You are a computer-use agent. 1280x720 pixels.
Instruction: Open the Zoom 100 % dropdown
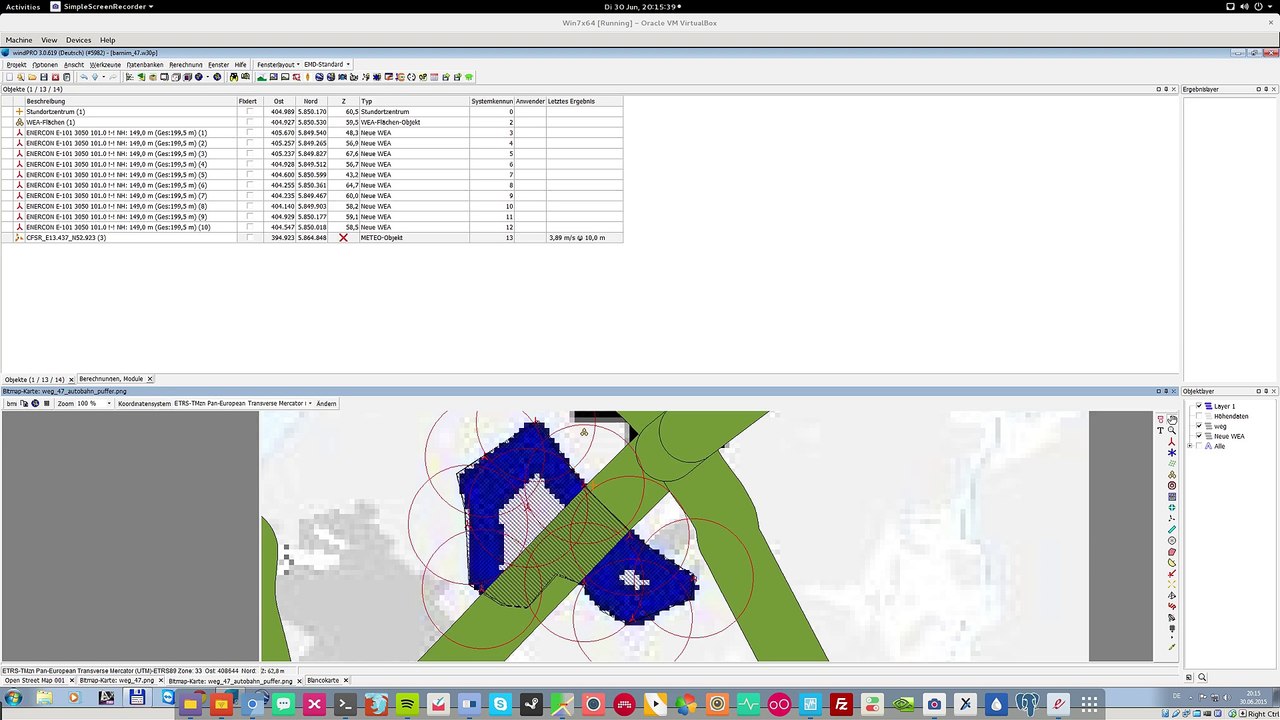coord(83,403)
